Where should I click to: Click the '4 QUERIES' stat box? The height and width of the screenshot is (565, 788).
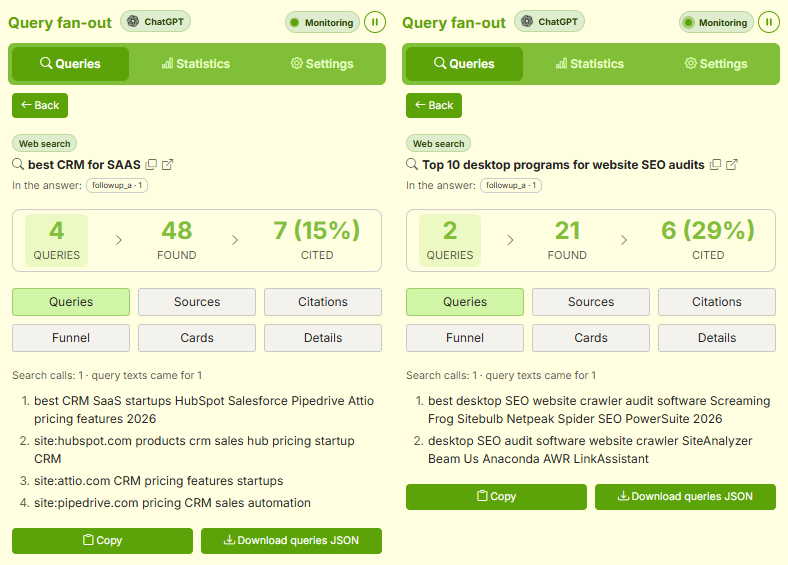[56, 240]
